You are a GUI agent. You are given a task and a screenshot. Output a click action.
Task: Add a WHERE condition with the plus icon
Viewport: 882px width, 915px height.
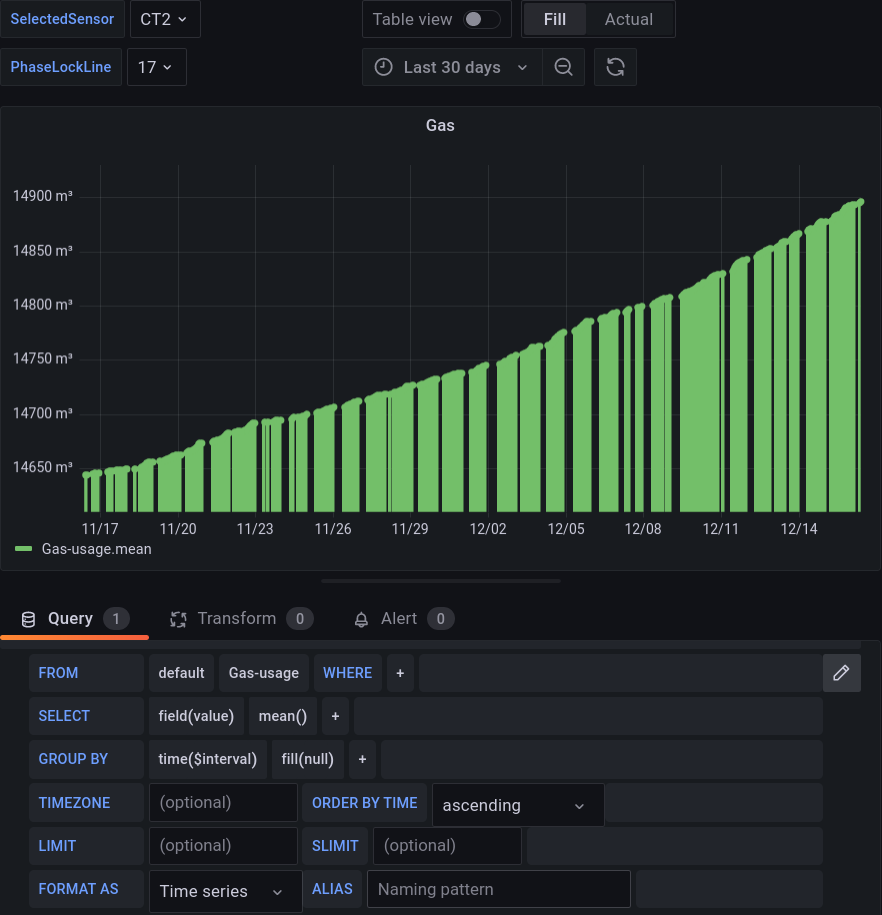pyautogui.click(x=400, y=672)
